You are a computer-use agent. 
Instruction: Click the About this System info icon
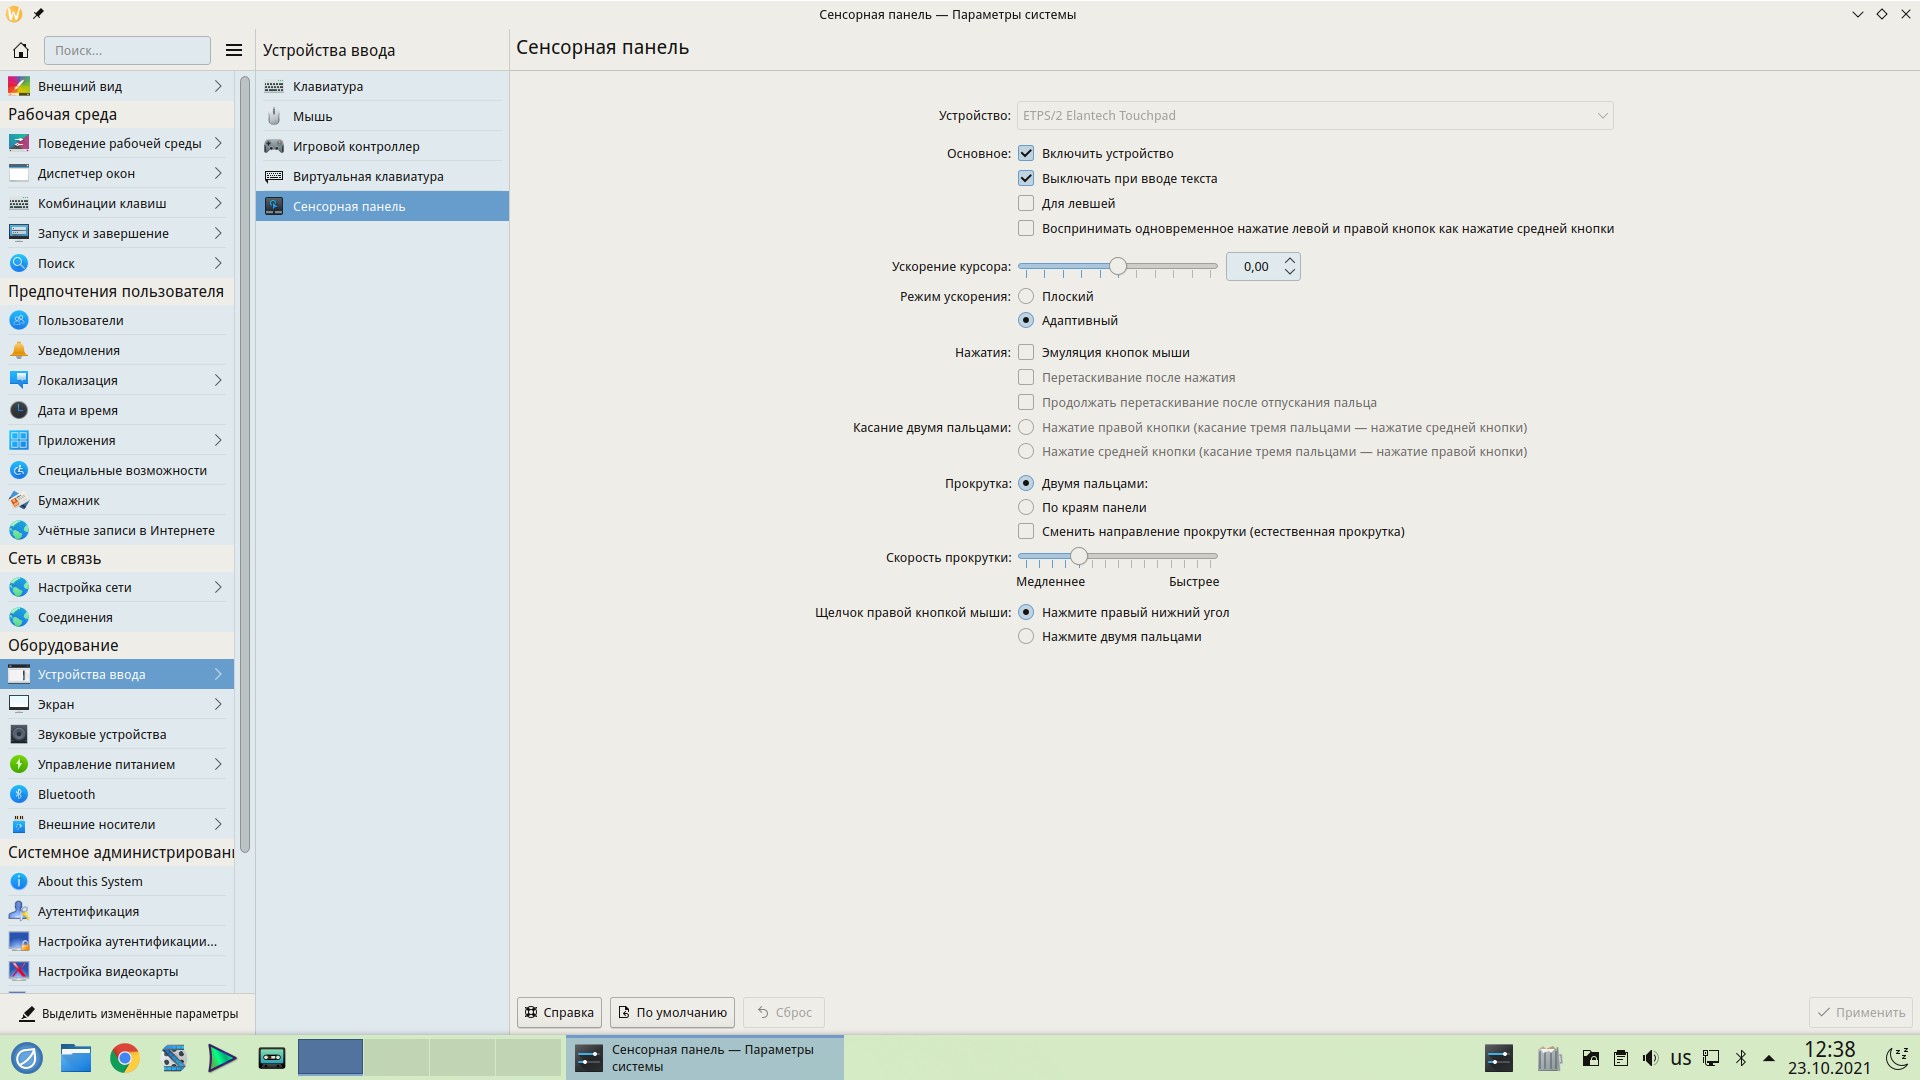[x=19, y=881]
